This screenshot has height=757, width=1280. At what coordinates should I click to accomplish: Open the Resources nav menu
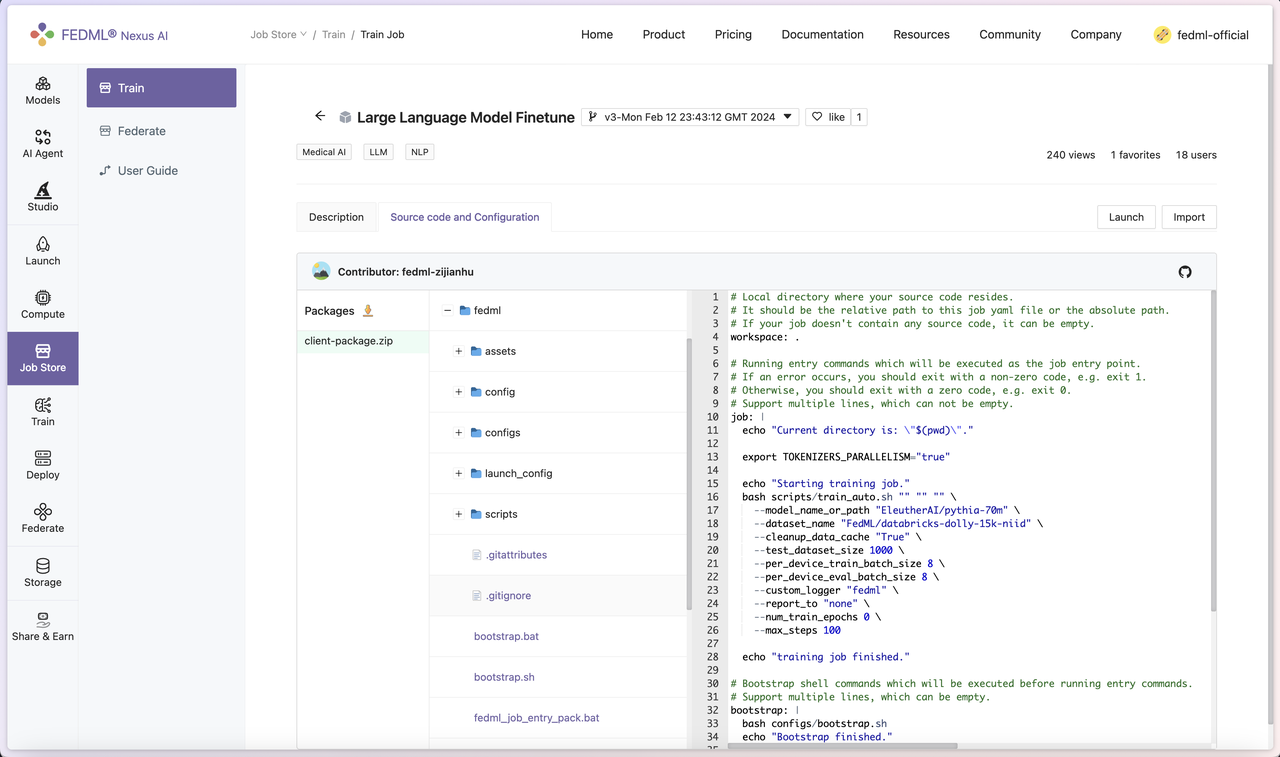(x=922, y=34)
